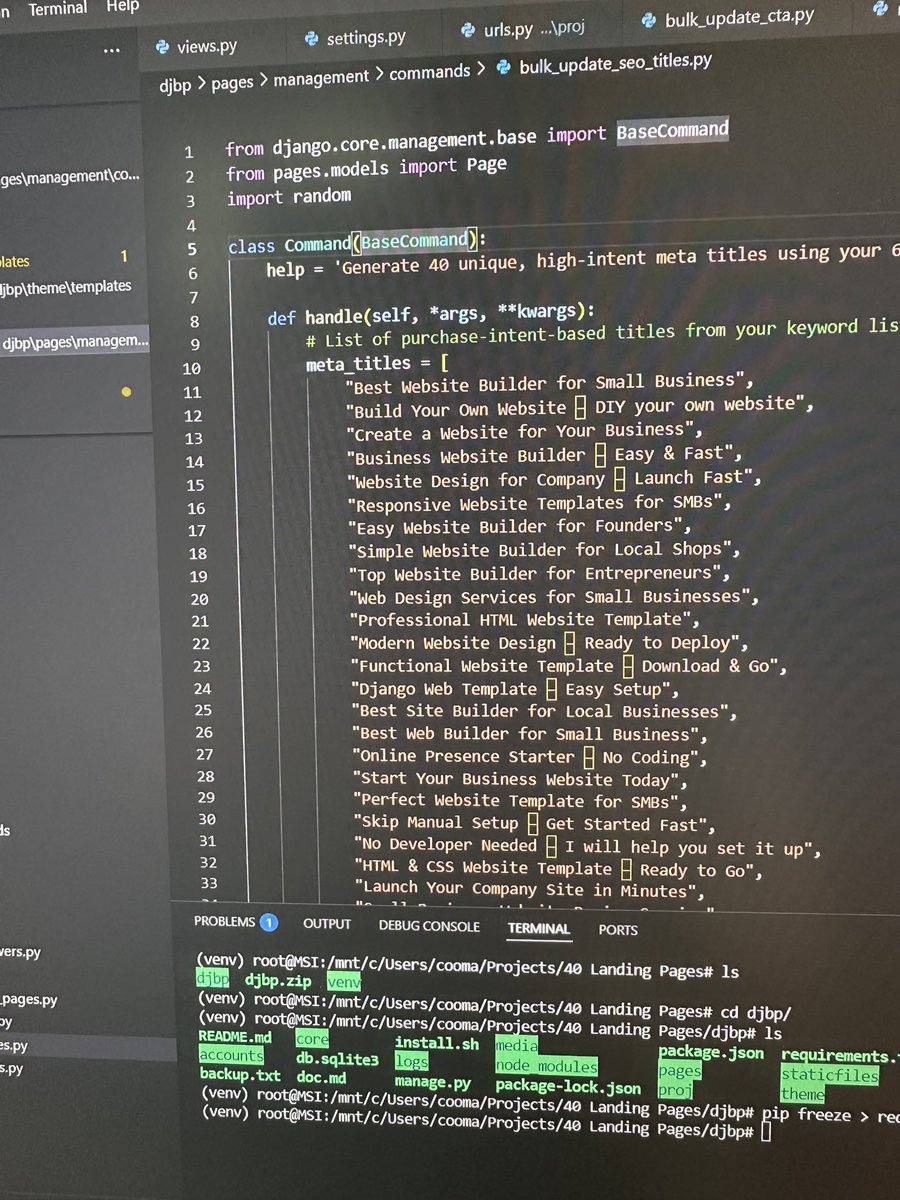Image resolution: width=900 pixels, height=1200 pixels.
Task: Open bulk_update_seo_titles.py breadcrumb dropdown
Action: [616, 62]
